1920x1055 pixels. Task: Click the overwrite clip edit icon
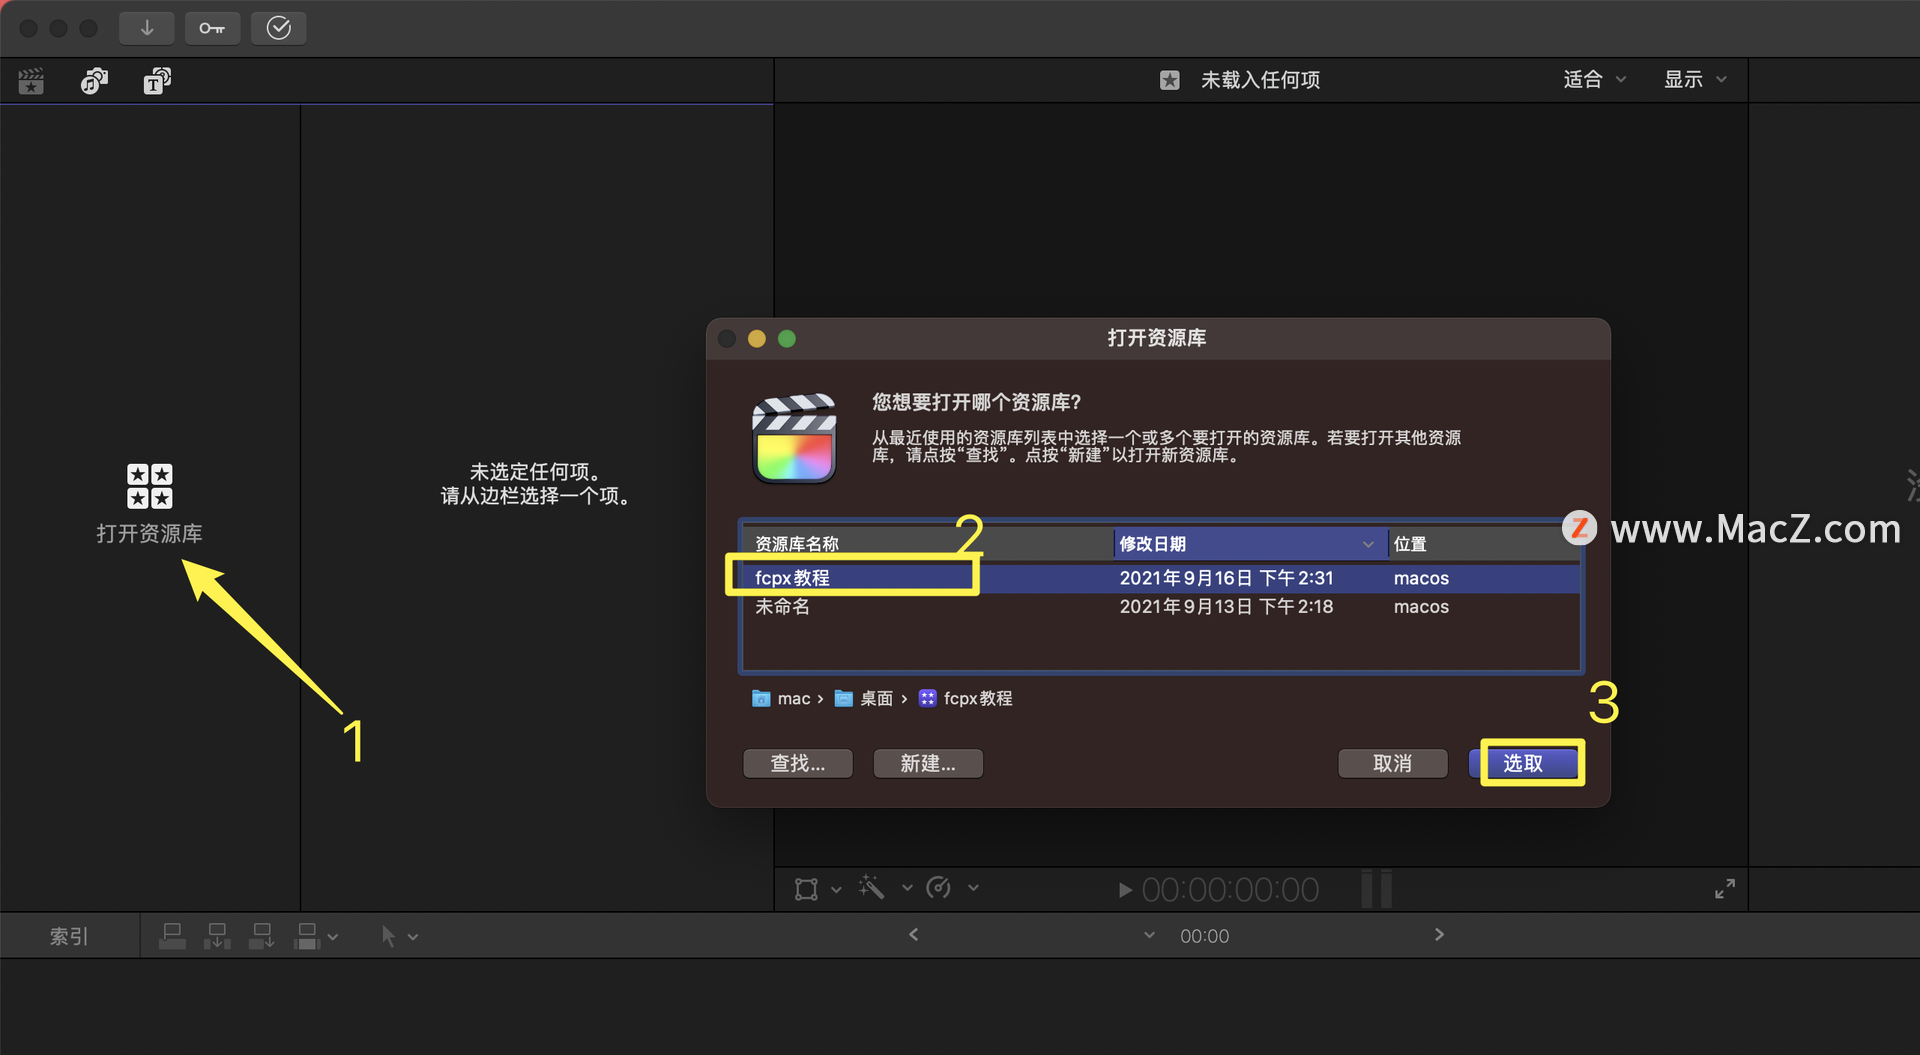(307, 936)
